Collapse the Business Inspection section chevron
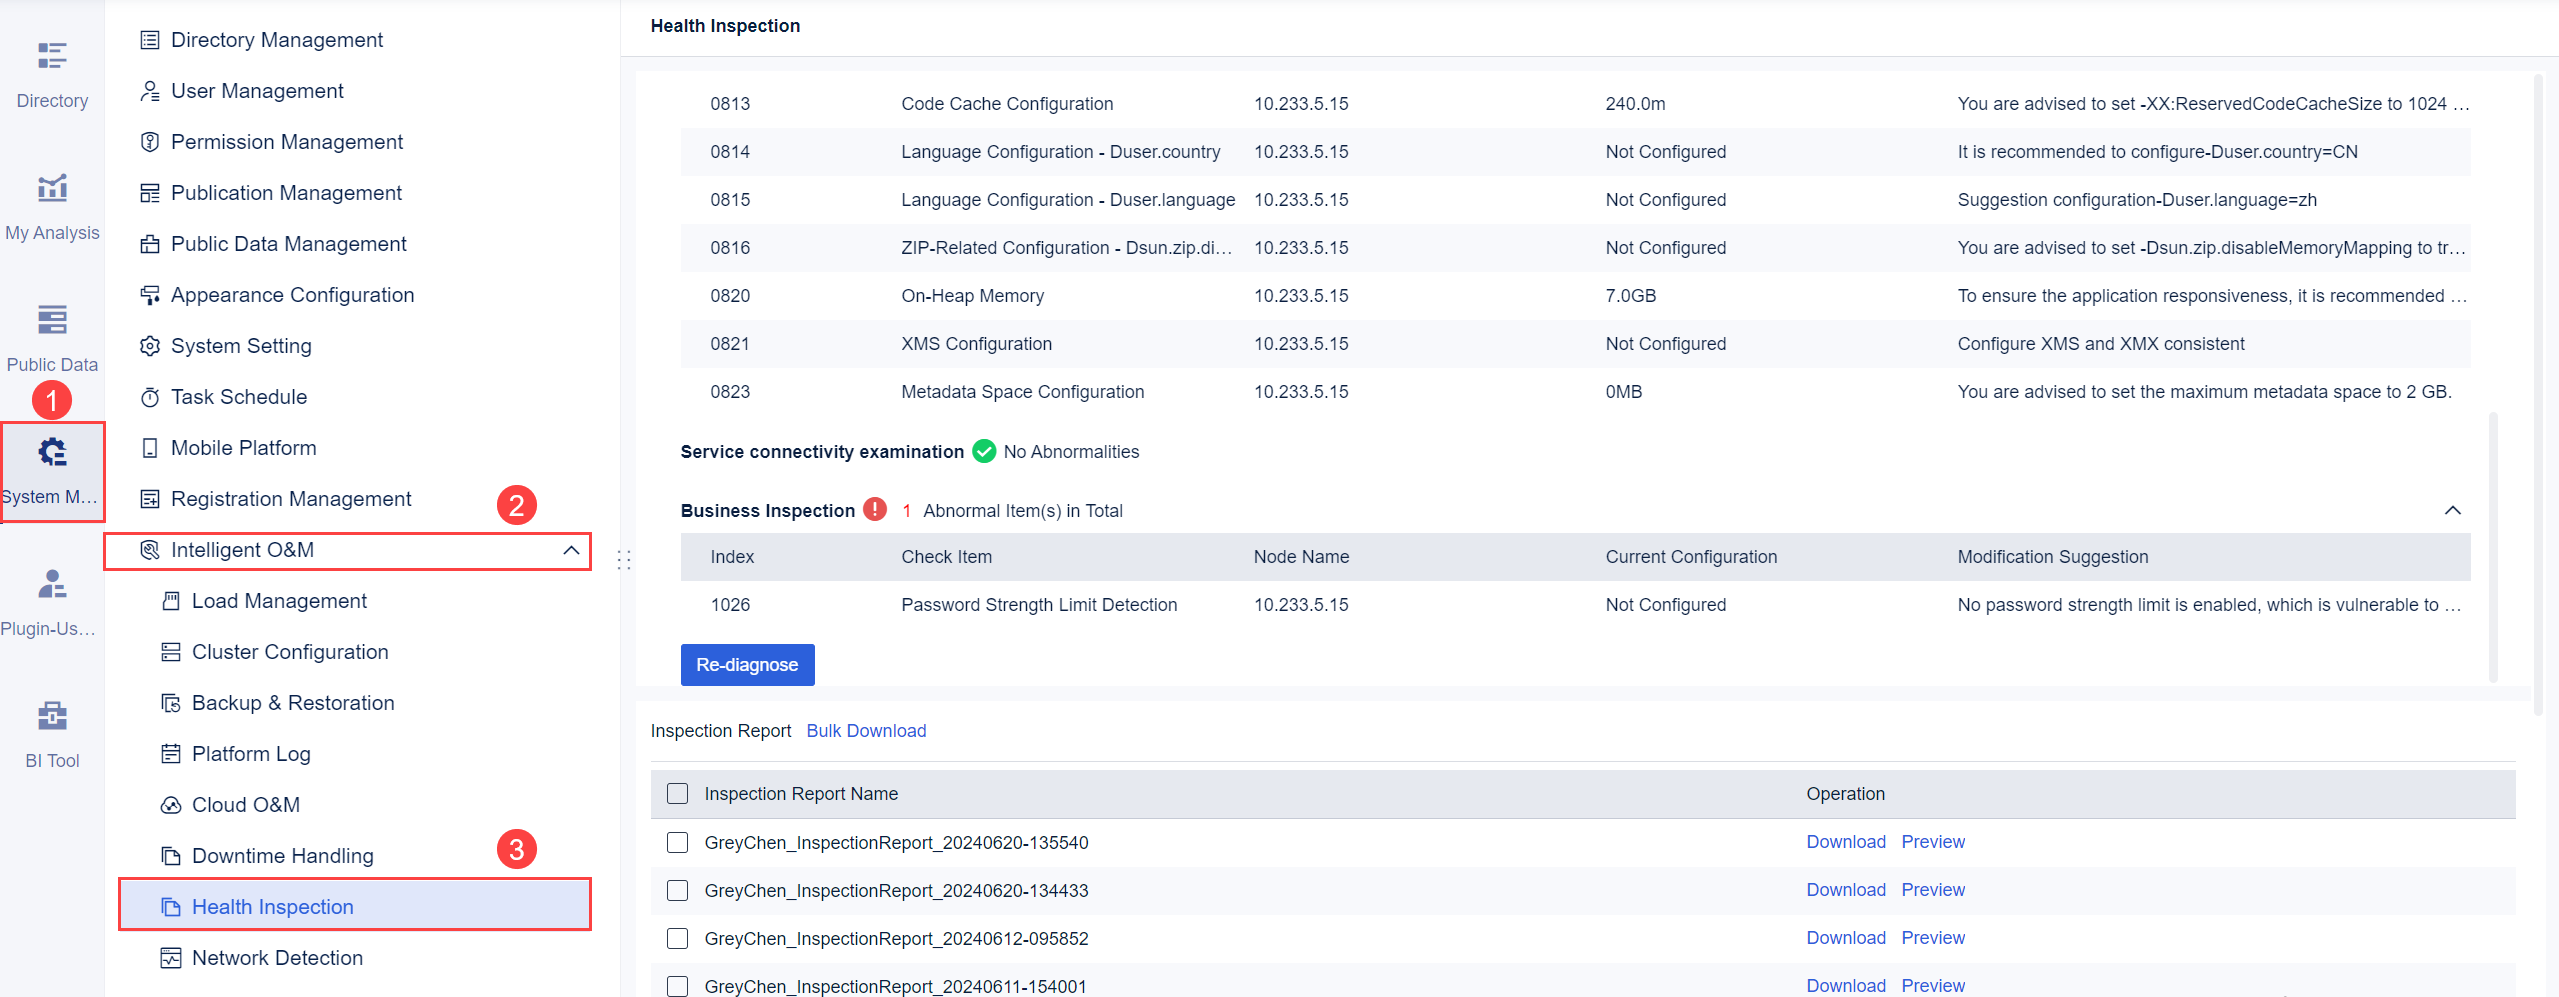Image resolution: width=2559 pixels, height=997 pixels. (2453, 511)
